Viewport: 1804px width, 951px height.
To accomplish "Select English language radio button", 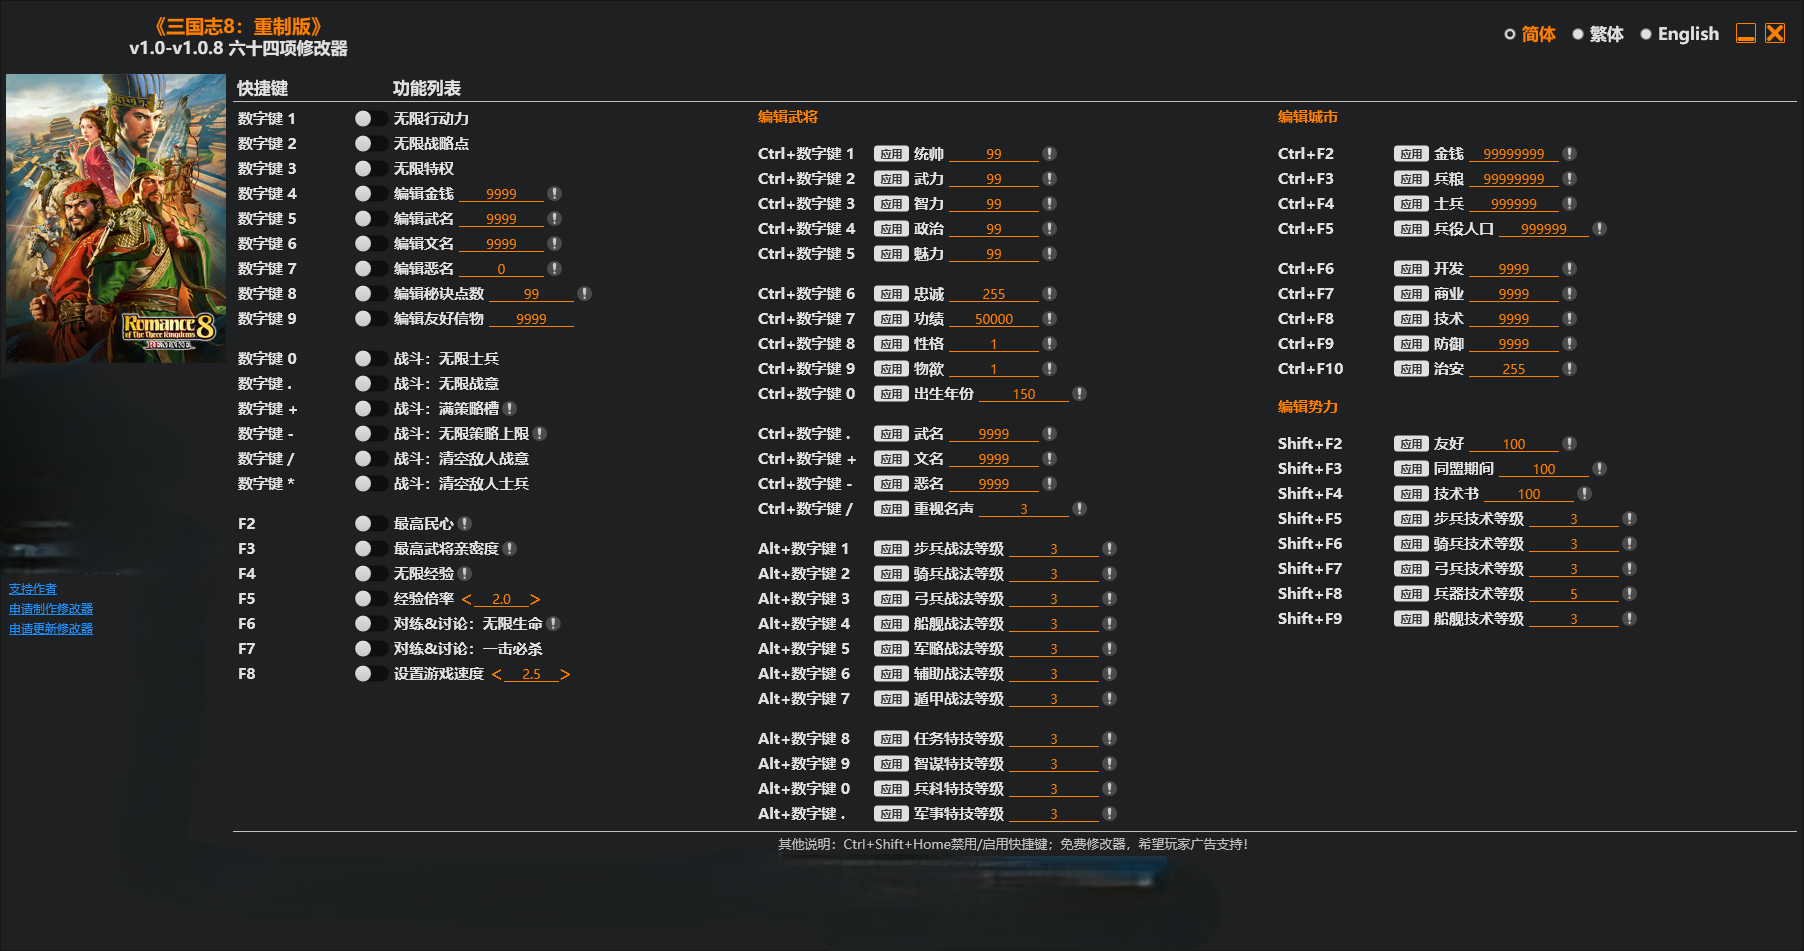I will click(1646, 34).
